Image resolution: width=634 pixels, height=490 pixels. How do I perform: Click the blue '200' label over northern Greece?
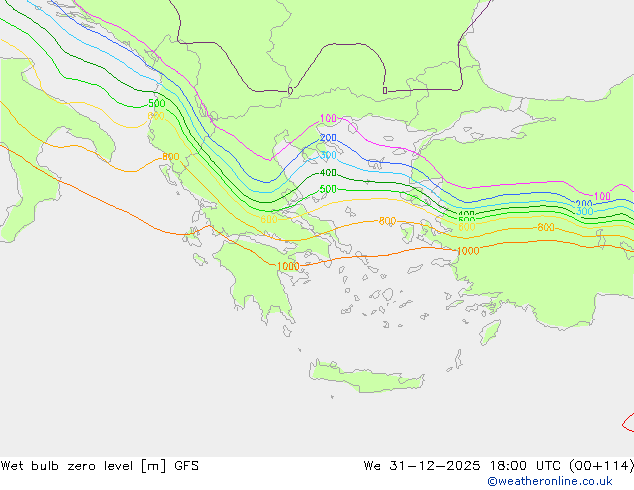point(328,137)
